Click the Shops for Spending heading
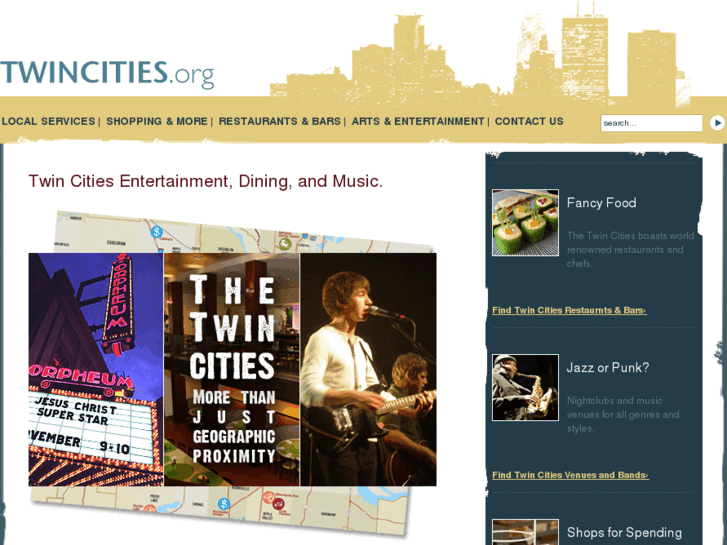This screenshot has width=727, height=545. pos(624,532)
